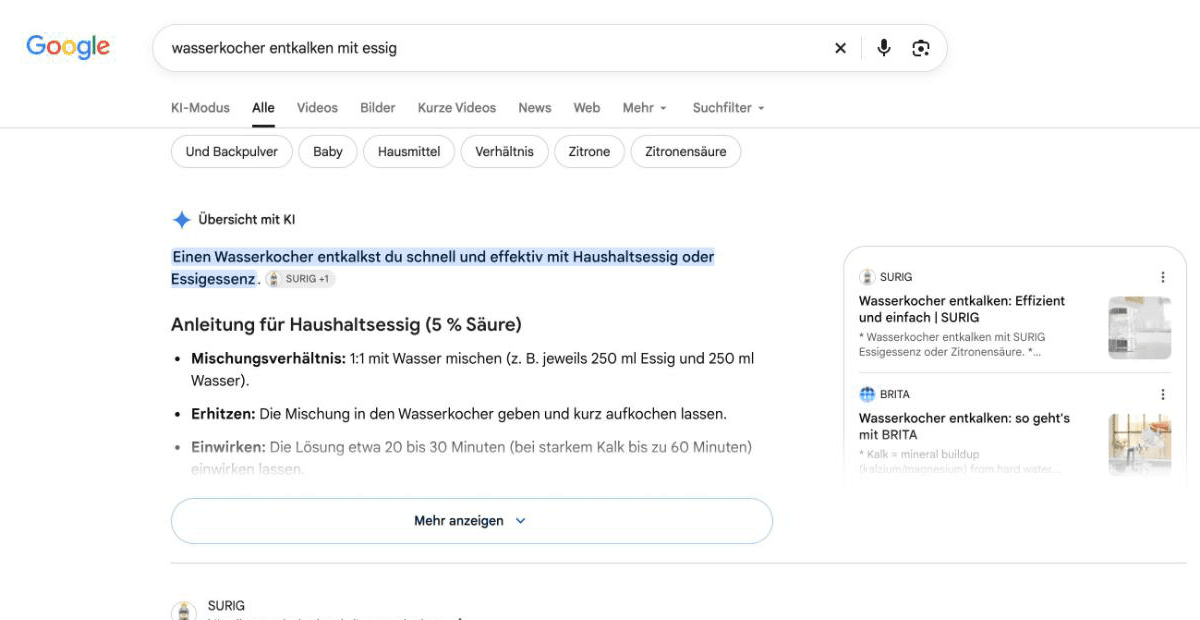This screenshot has height=620, width=1200.
Task: Open SURIG card three-dot options menu
Action: (x=1162, y=277)
